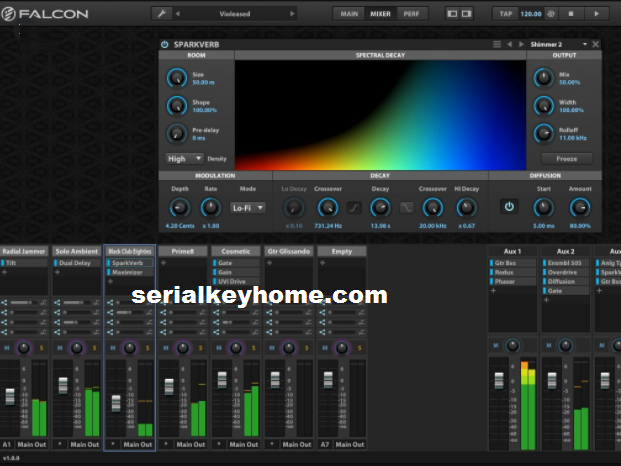
Task: Click the output Mix knob
Action: click(543, 78)
